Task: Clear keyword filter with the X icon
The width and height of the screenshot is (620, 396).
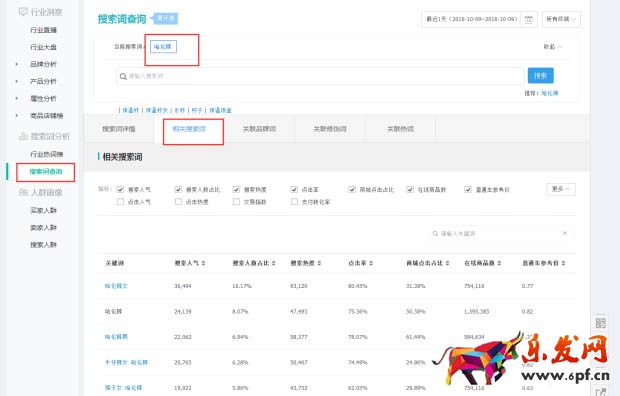Action: pyautogui.click(x=565, y=233)
